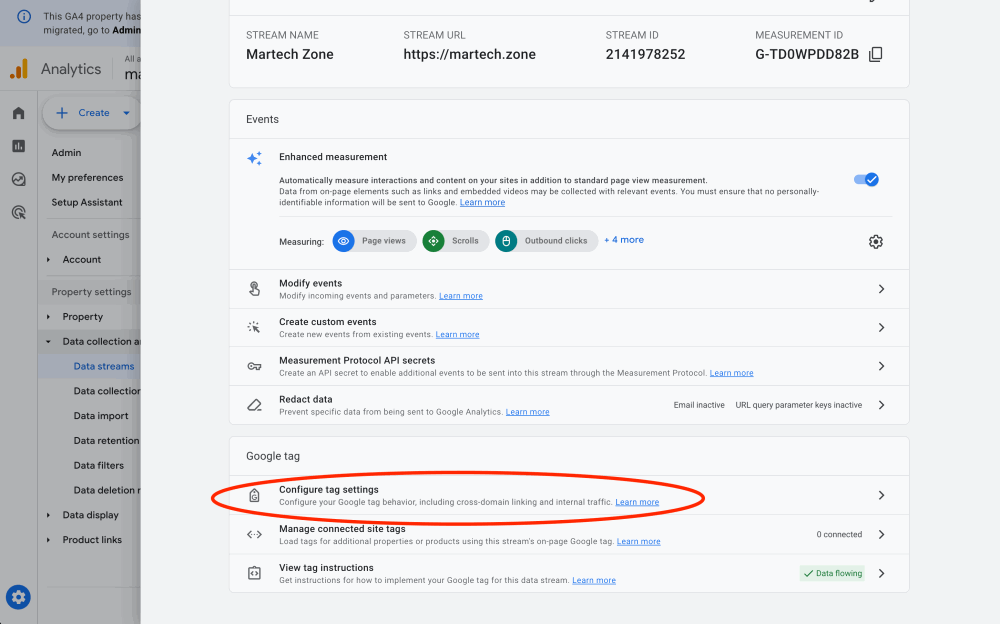Click the Configure tag settings tag icon
Screen dimensions: 1000x624
(x=254, y=495)
